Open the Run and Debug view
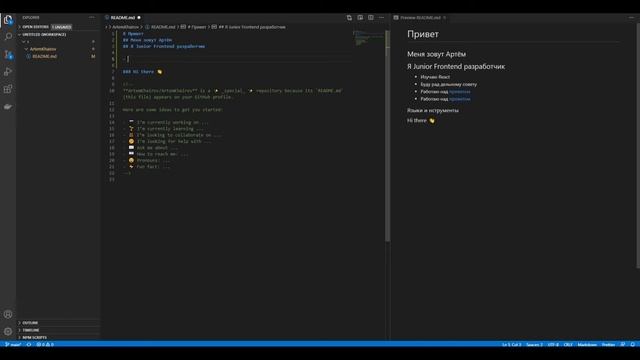Image resolution: width=640 pixels, height=360 pixels. tap(8, 72)
